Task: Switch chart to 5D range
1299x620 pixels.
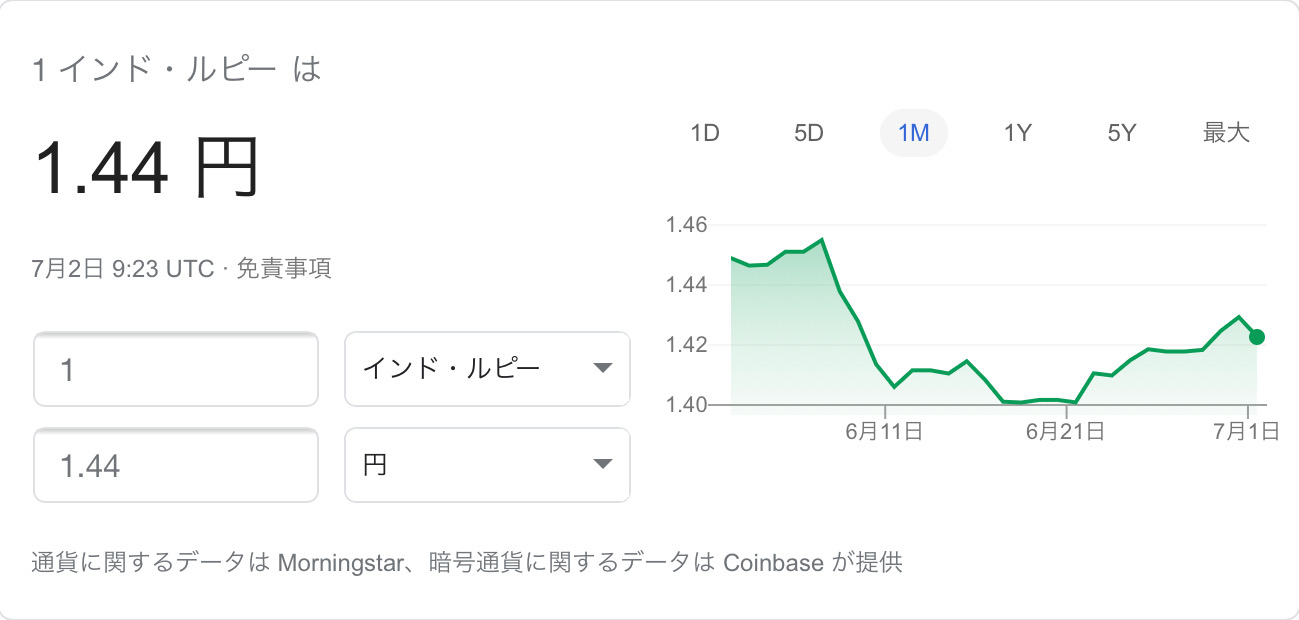Action: tap(808, 133)
